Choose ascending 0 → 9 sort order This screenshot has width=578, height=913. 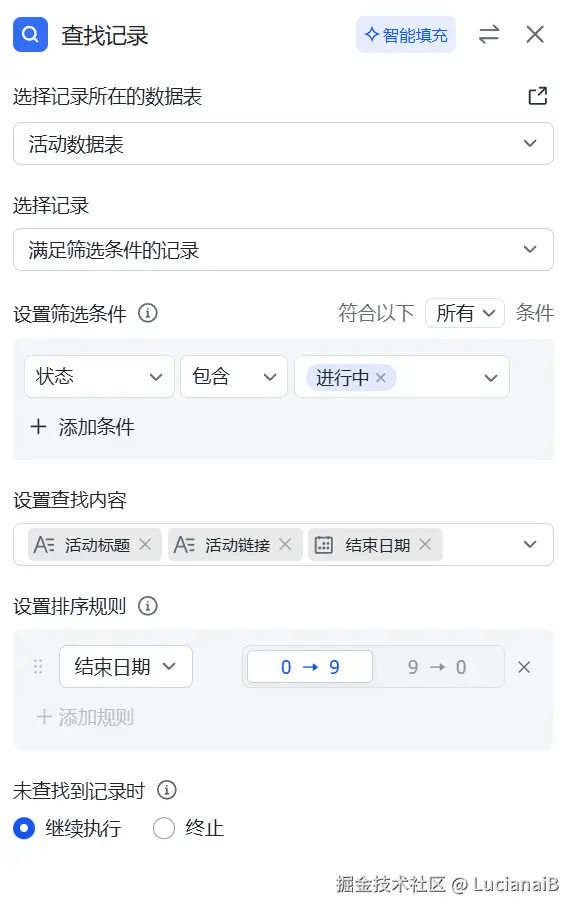[310, 667]
